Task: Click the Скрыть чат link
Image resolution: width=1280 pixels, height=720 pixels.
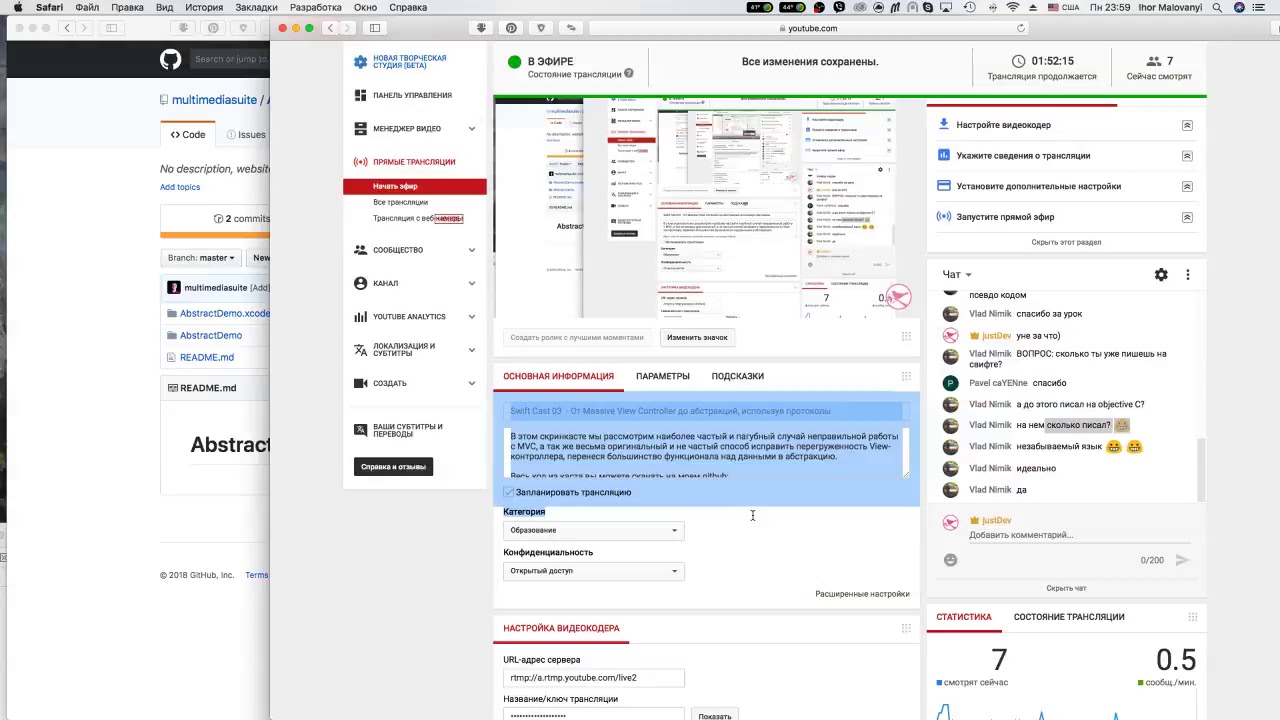Action: (x=1066, y=588)
